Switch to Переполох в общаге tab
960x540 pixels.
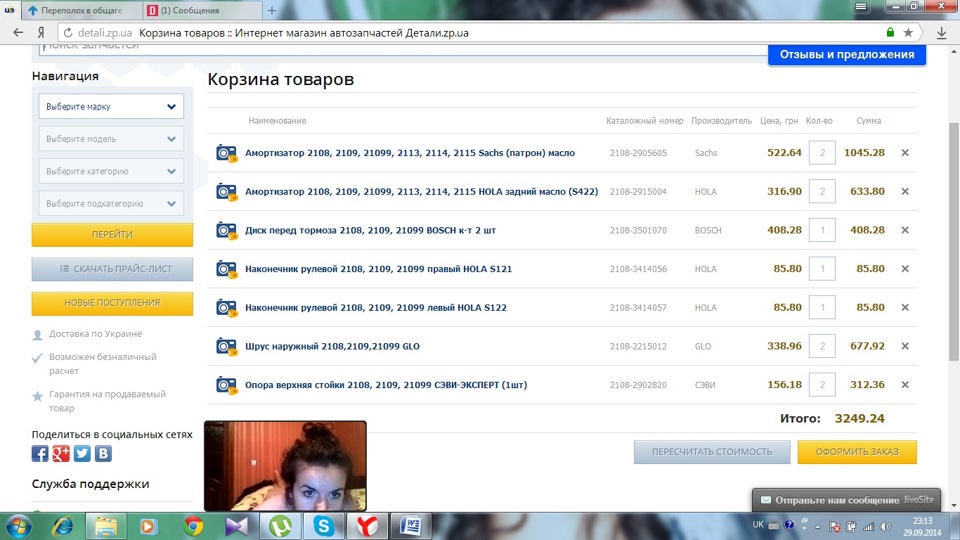pyautogui.click(x=81, y=10)
